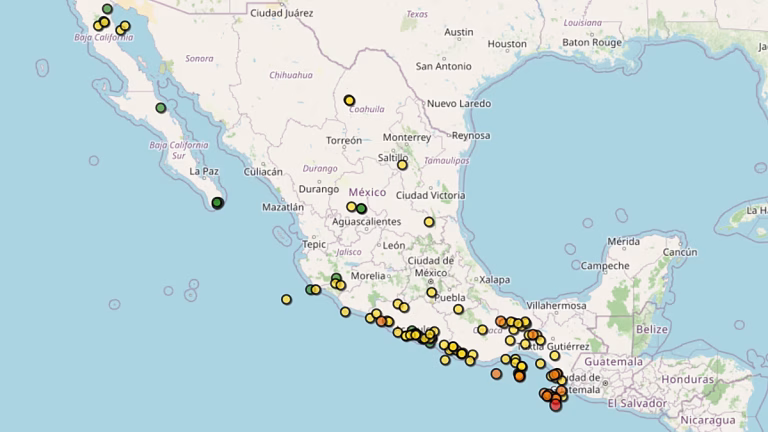
Task: Click the Mazatlán label
Action: click(x=283, y=207)
